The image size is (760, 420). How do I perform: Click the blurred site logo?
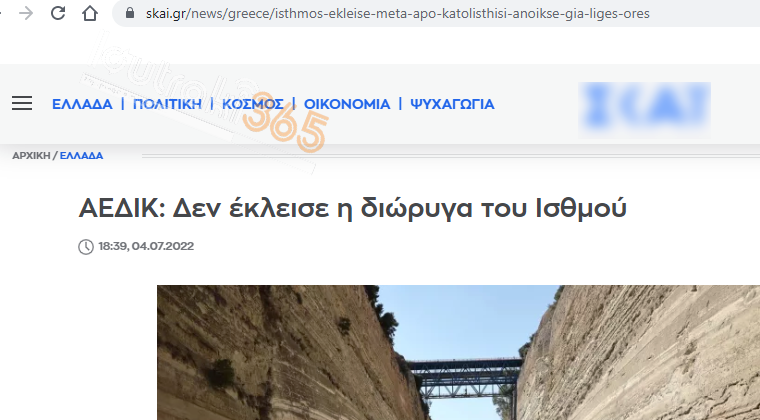(644, 109)
